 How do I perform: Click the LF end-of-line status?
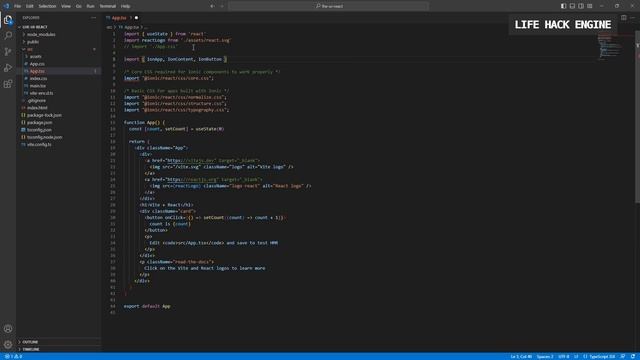click(x=576, y=356)
